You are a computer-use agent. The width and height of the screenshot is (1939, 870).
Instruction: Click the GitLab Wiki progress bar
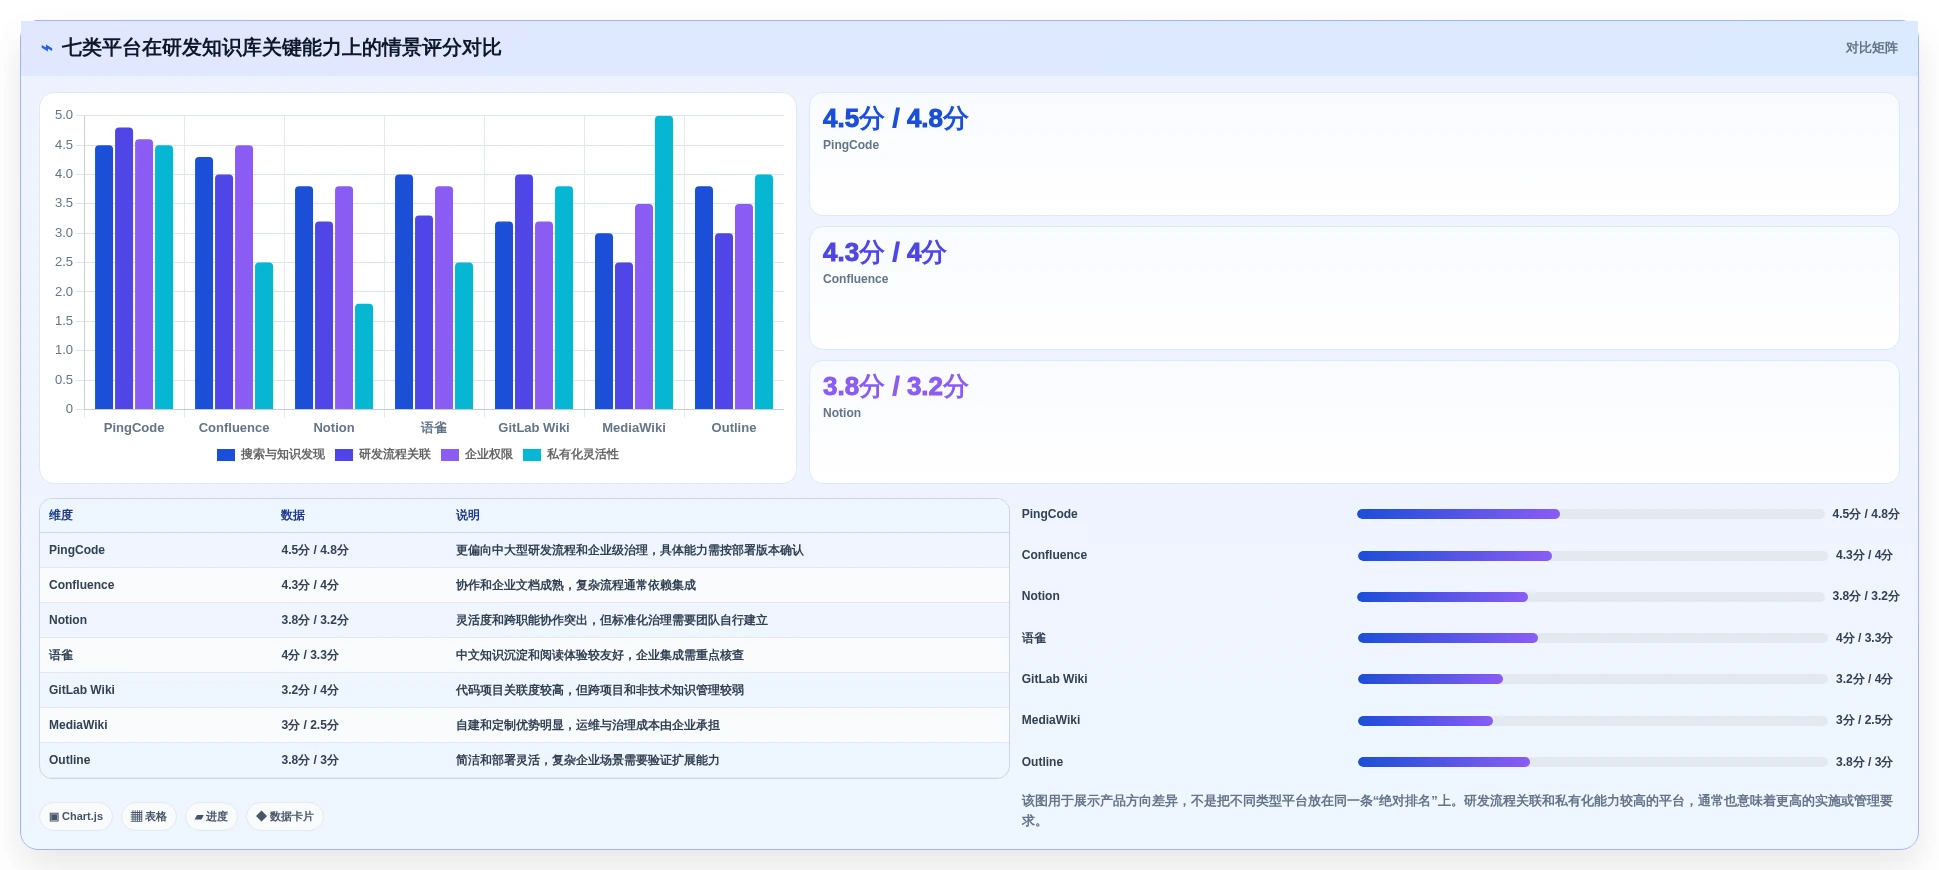1592,679
